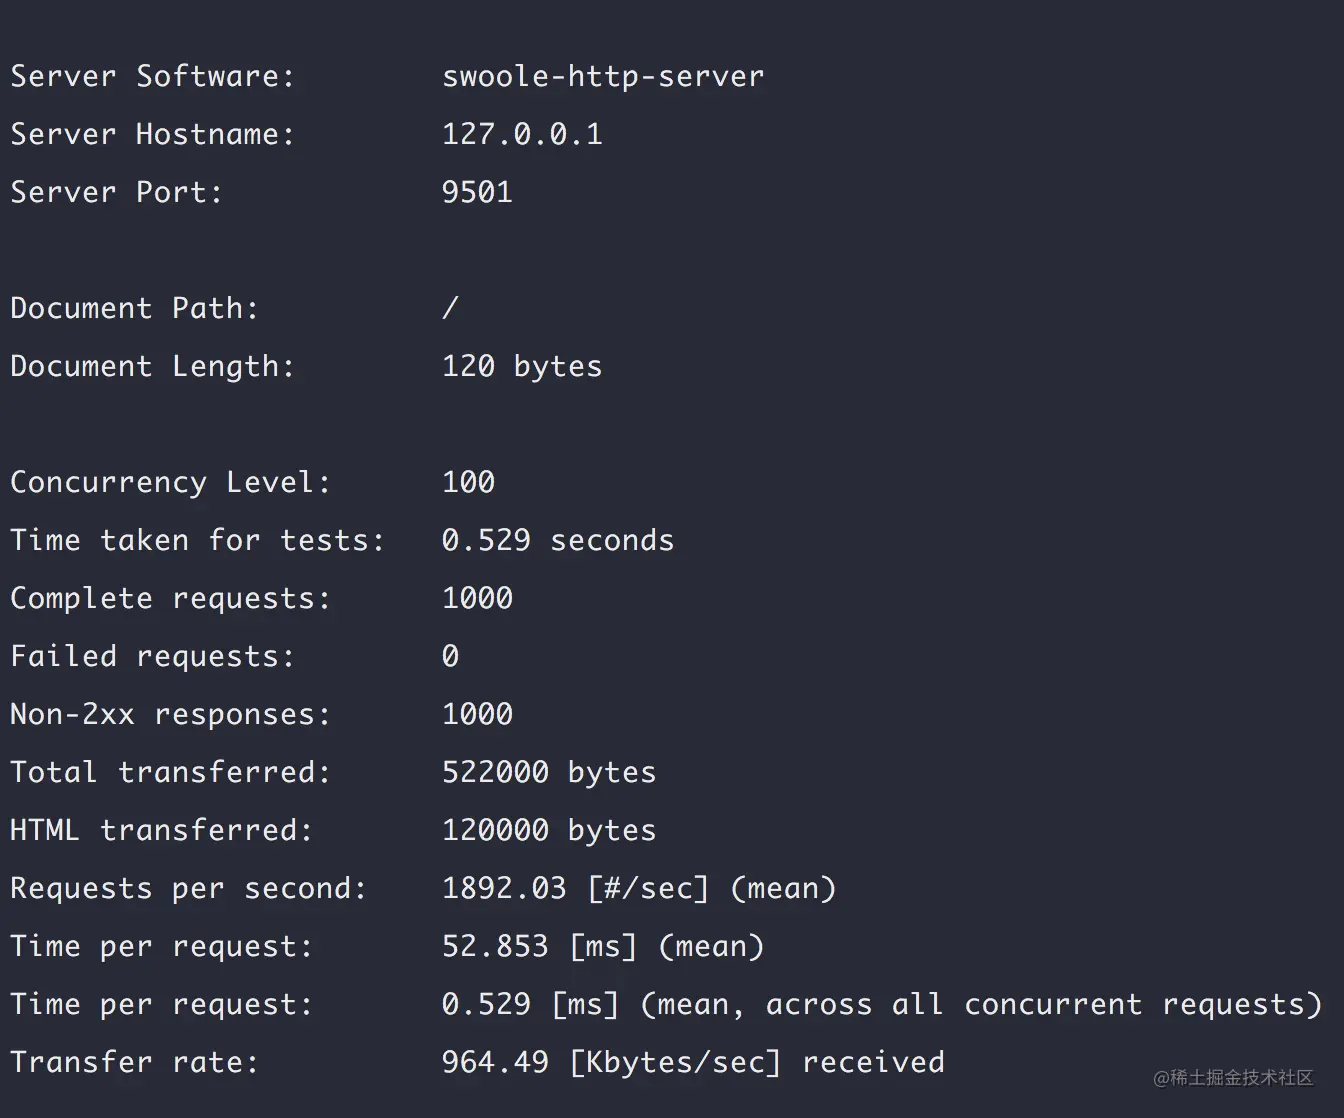Click the 'Transfer rate:' label
The width and height of the screenshot is (1344, 1118).
(x=135, y=1062)
